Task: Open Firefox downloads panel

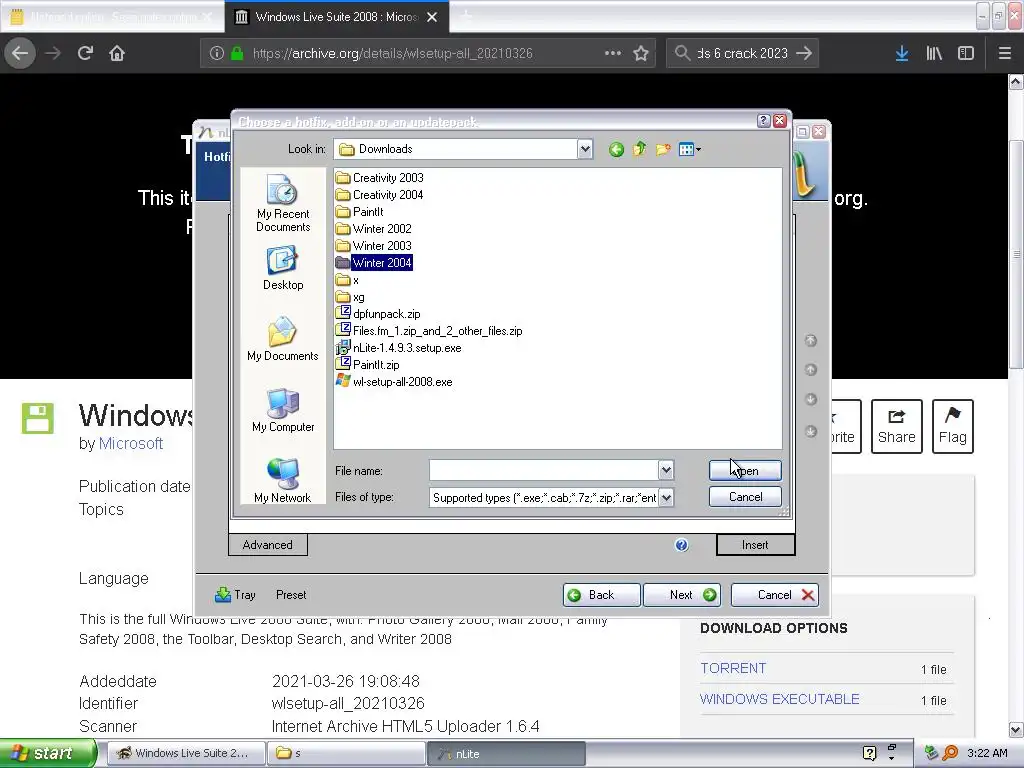Action: pos(902,53)
